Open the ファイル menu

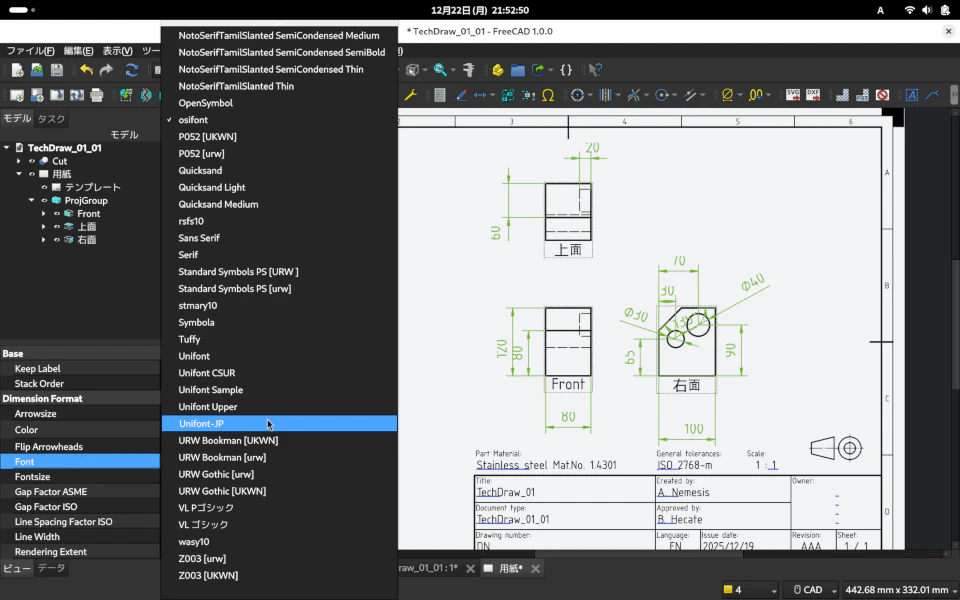(x=30, y=51)
